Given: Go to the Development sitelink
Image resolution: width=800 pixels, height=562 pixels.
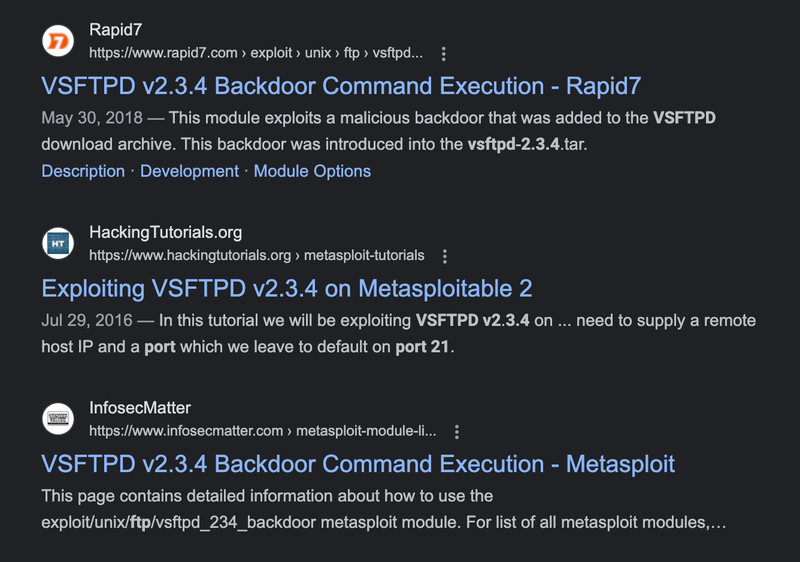Looking at the screenshot, I should pos(189,171).
